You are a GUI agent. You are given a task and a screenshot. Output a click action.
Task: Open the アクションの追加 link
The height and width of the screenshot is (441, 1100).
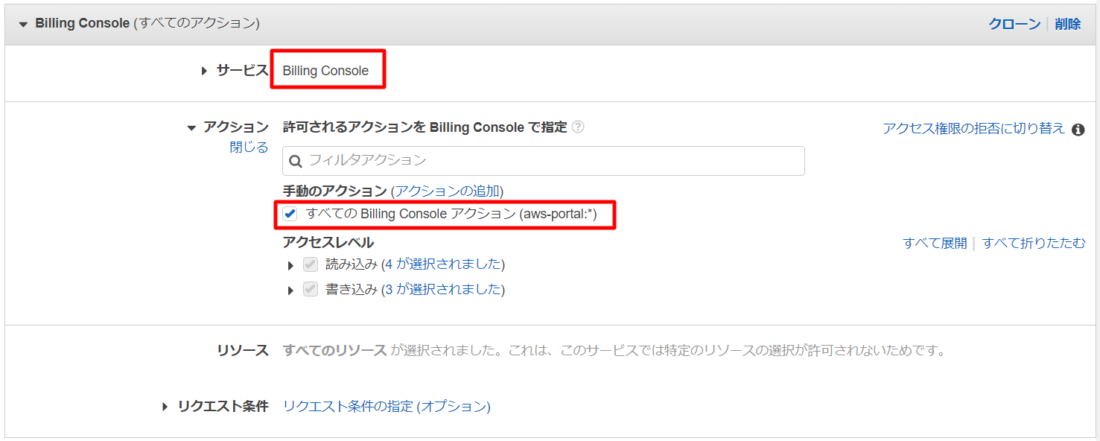tap(447, 191)
